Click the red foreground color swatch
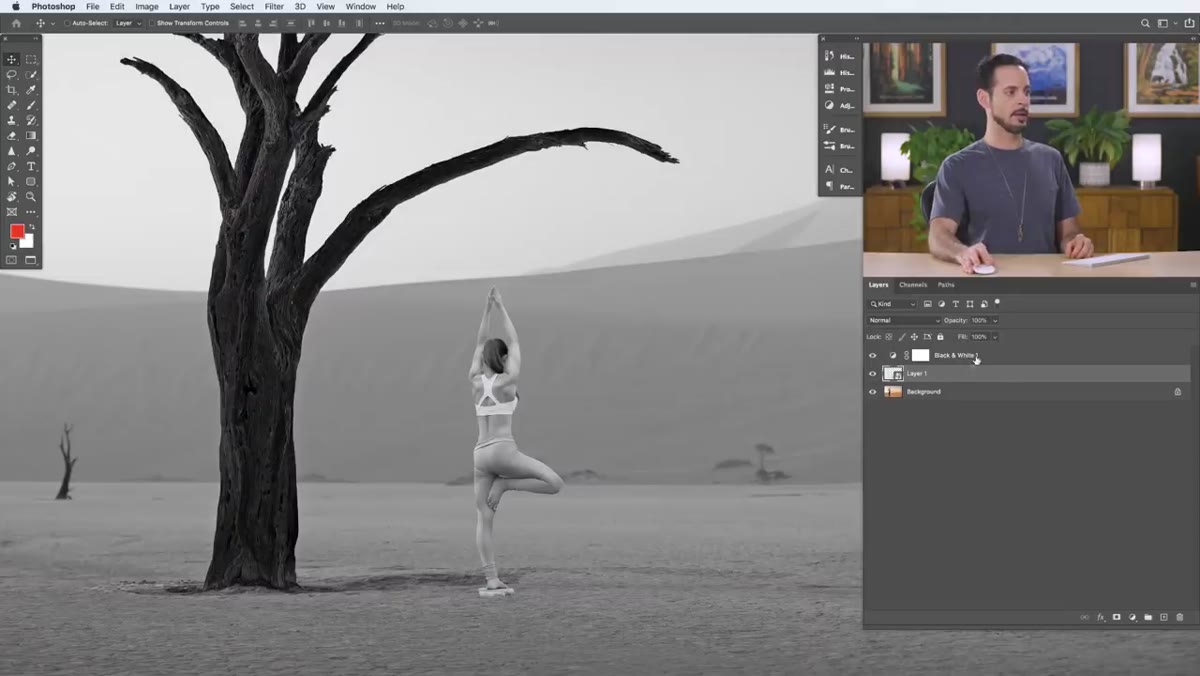The width and height of the screenshot is (1200, 676). click(17, 231)
